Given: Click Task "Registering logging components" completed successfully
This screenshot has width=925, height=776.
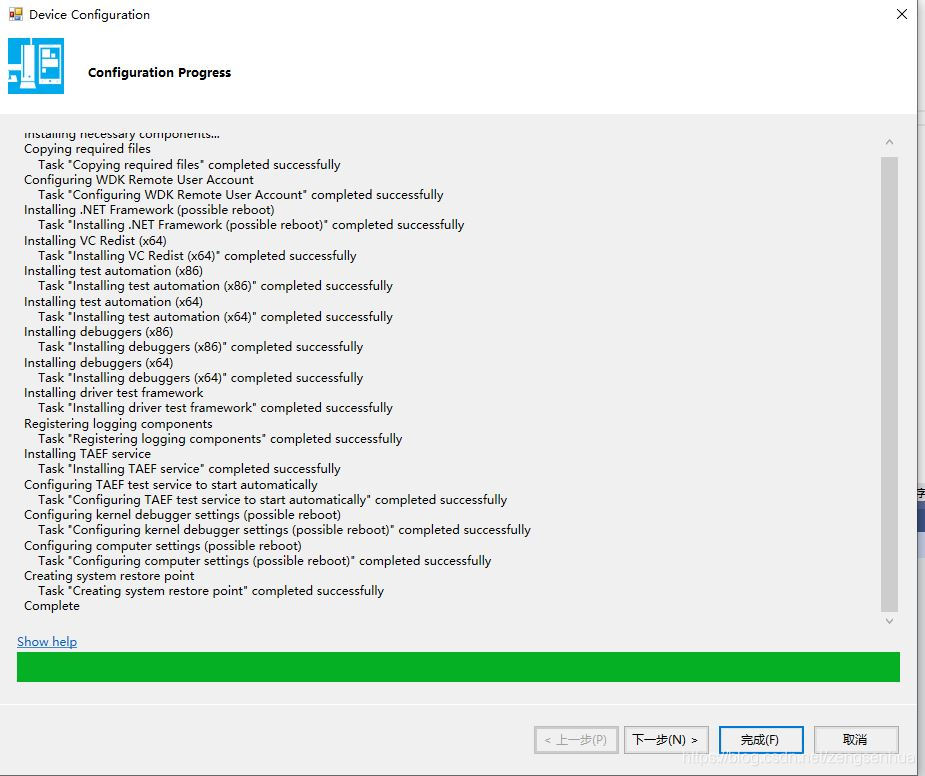Looking at the screenshot, I should pos(220,438).
